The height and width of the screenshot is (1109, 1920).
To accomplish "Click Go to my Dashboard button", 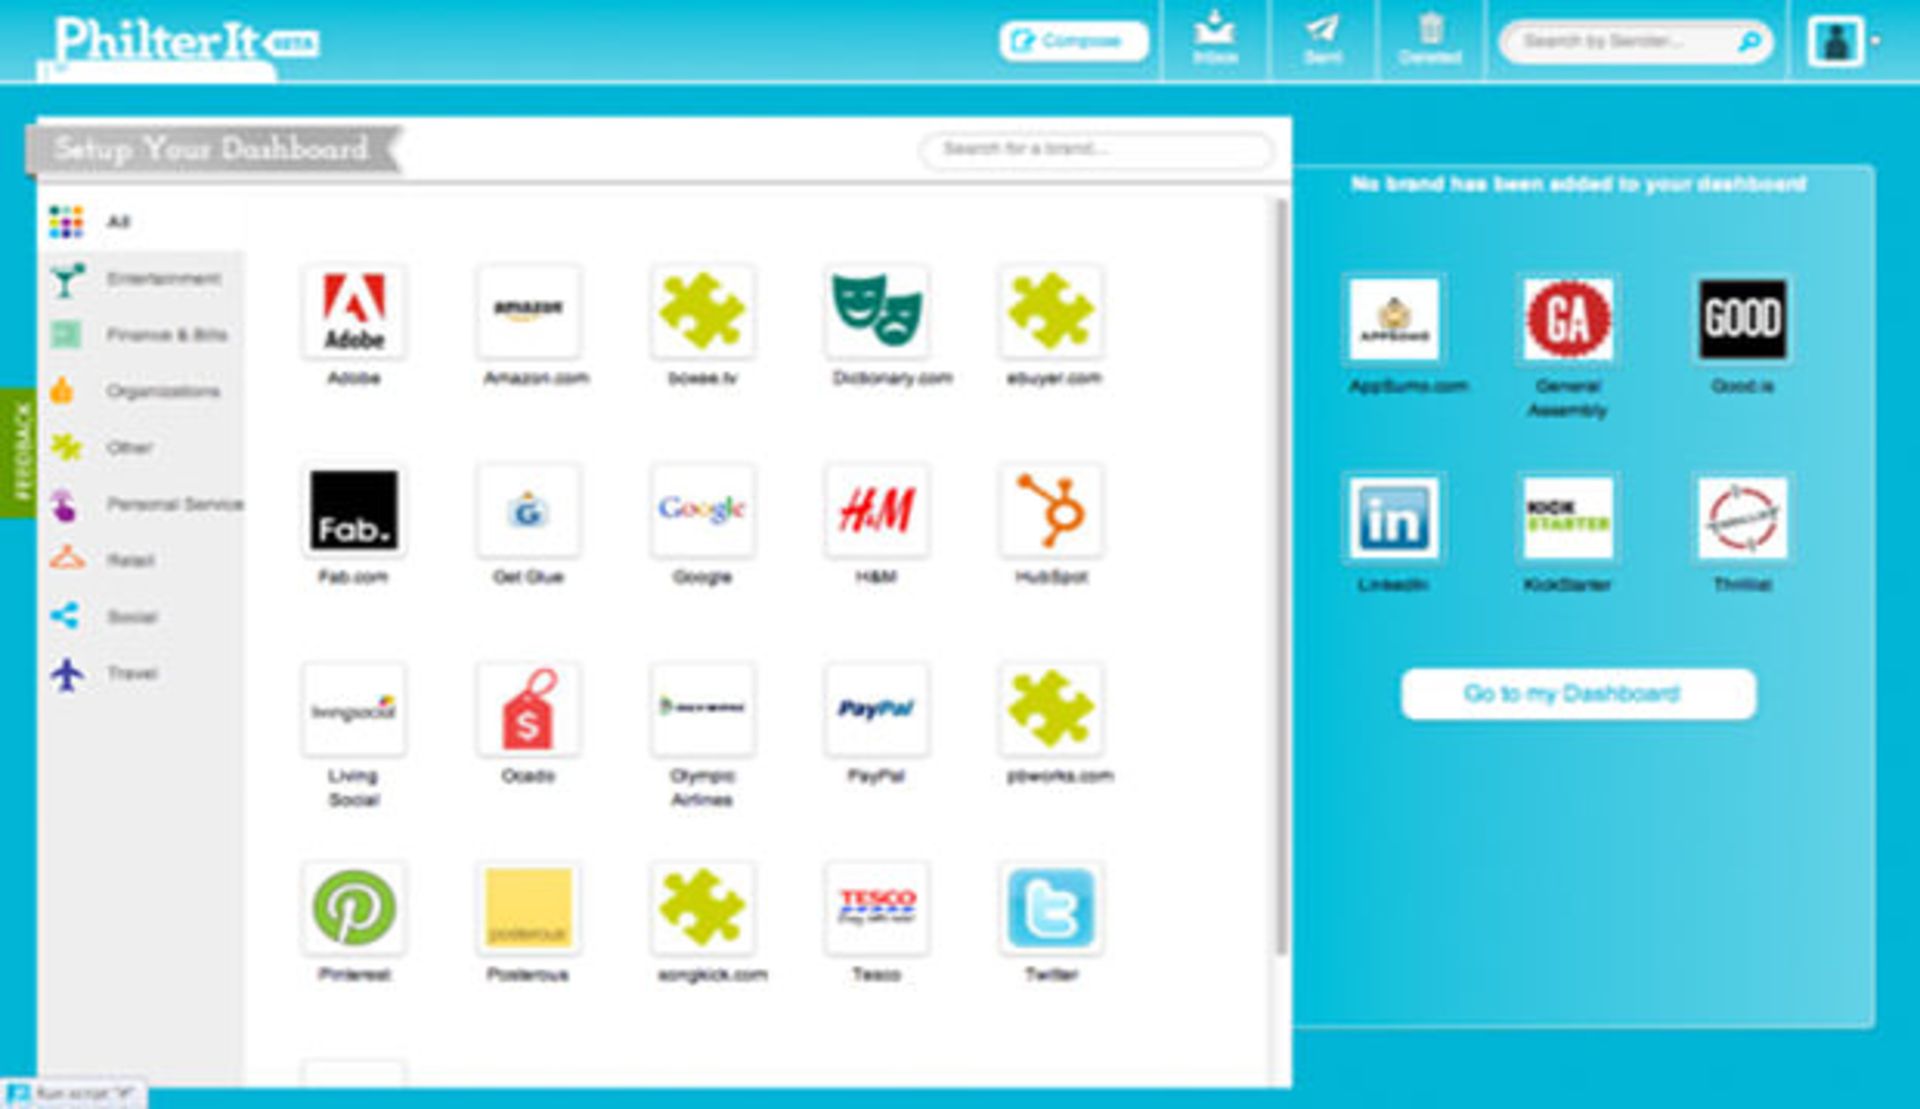I will 1578,693.
